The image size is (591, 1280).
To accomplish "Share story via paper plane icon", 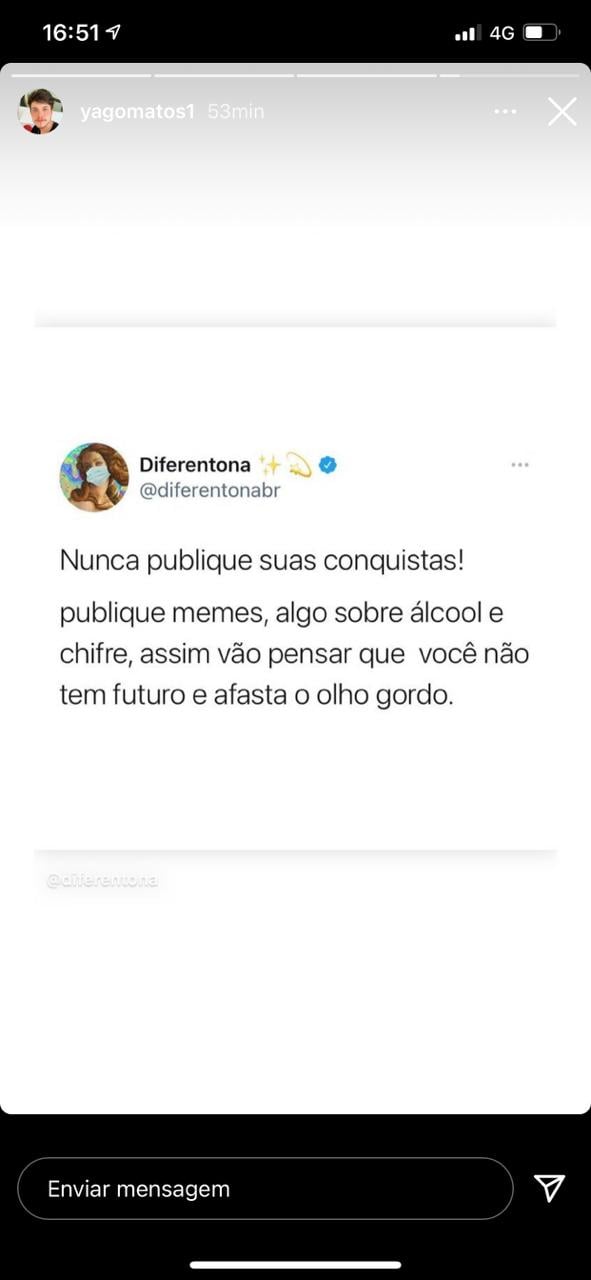I will pyautogui.click(x=549, y=1188).
